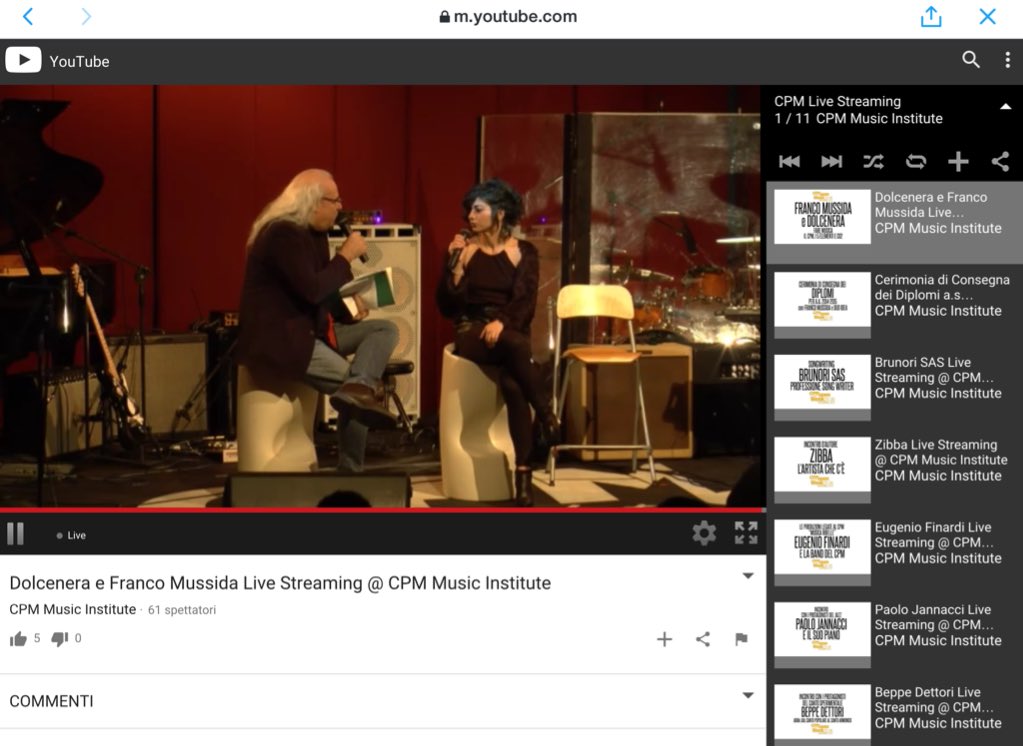Click the COMMENTI heading
Viewport: 1023px width, 746px height.
[52, 701]
